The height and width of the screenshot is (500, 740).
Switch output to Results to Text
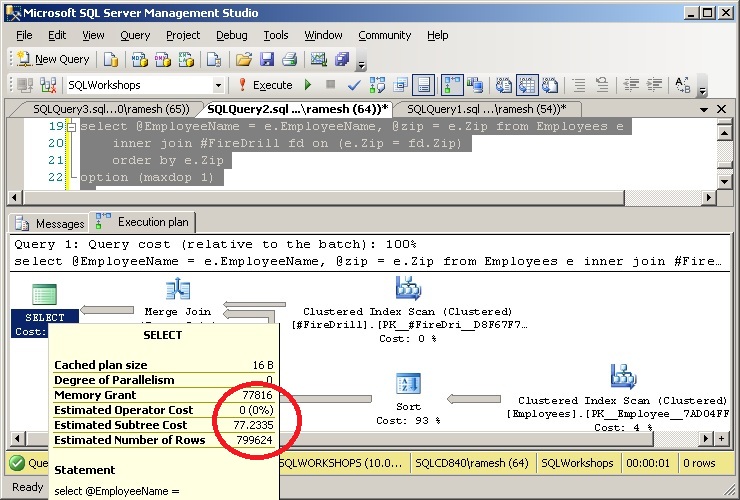tap(504, 85)
